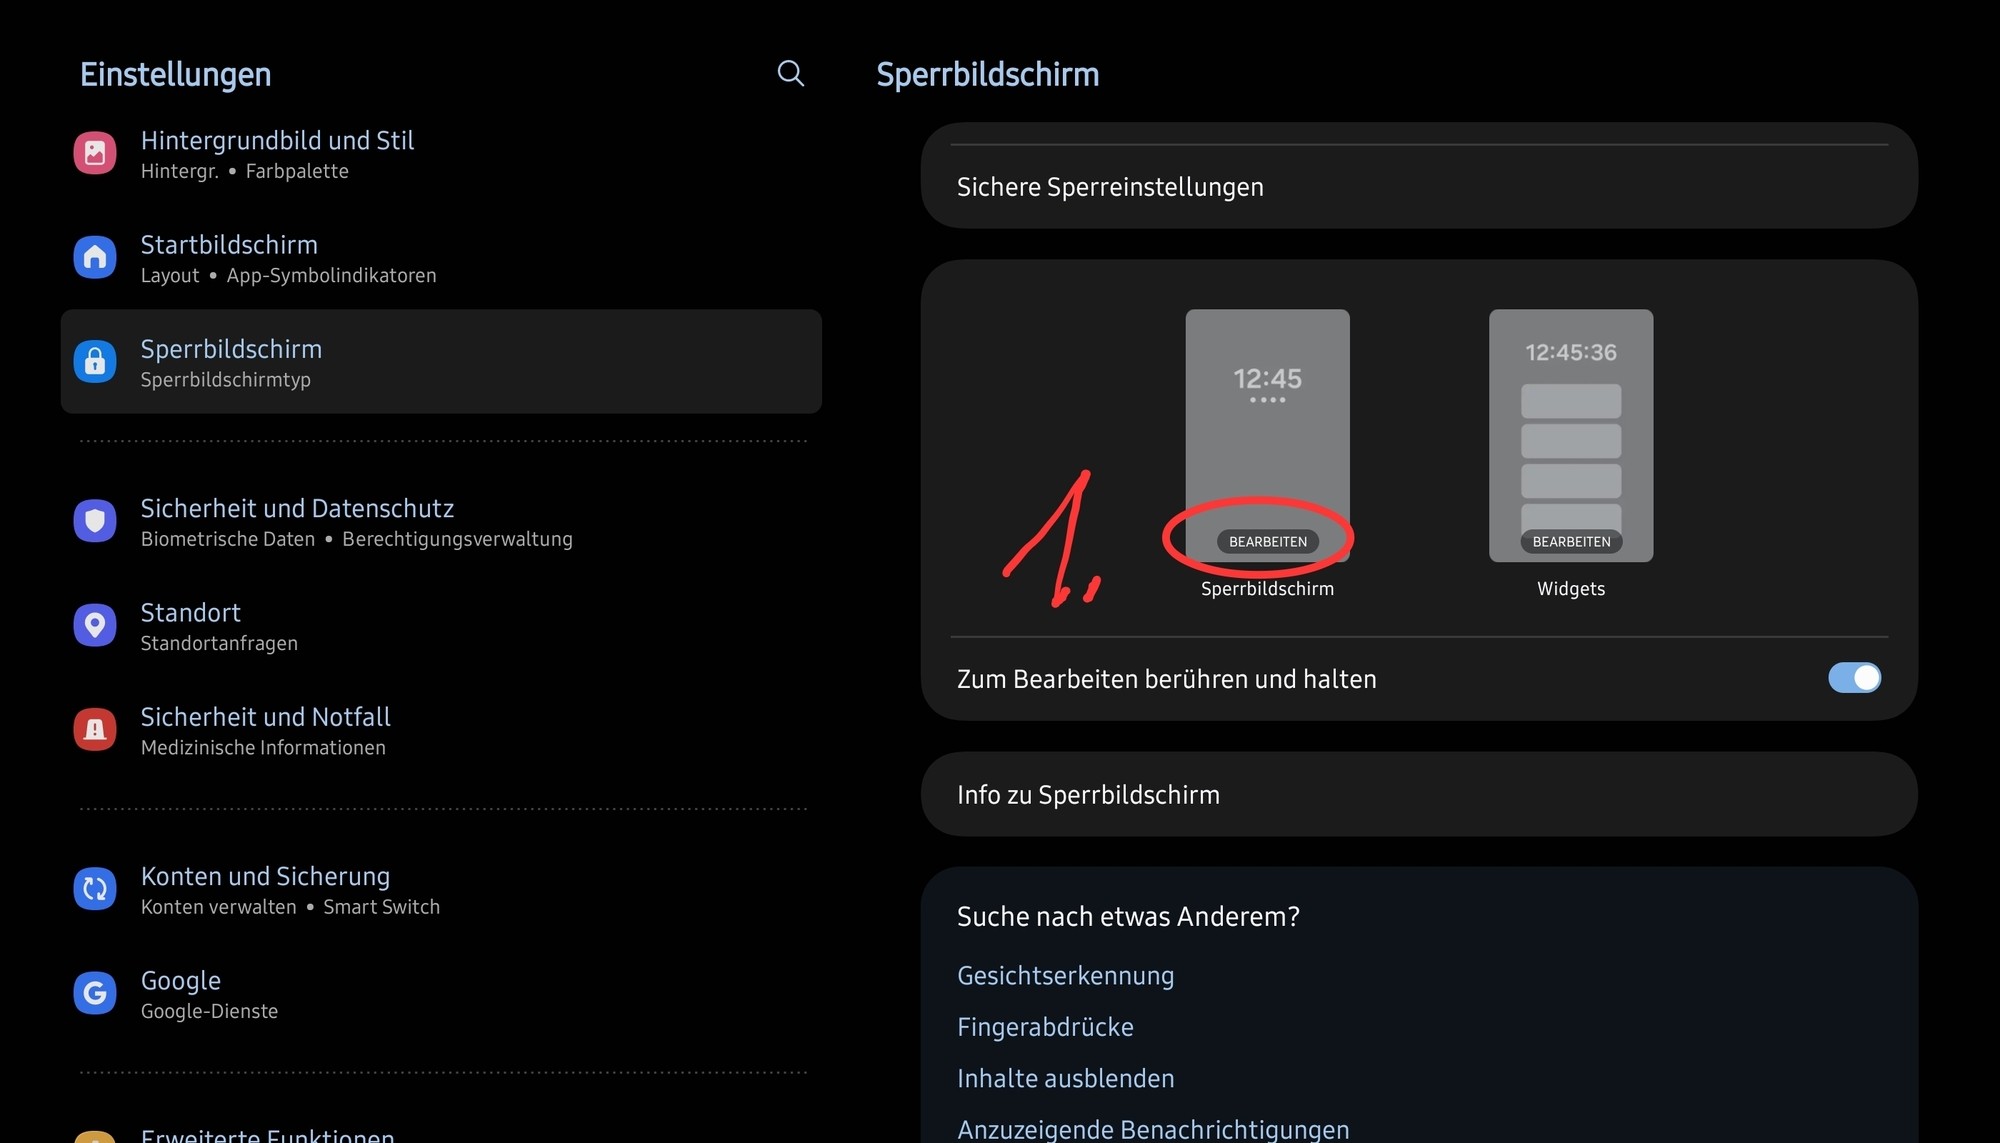The height and width of the screenshot is (1143, 2000).
Task: Tap Konten und Sicherung sync icon
Action: (95, 889)
